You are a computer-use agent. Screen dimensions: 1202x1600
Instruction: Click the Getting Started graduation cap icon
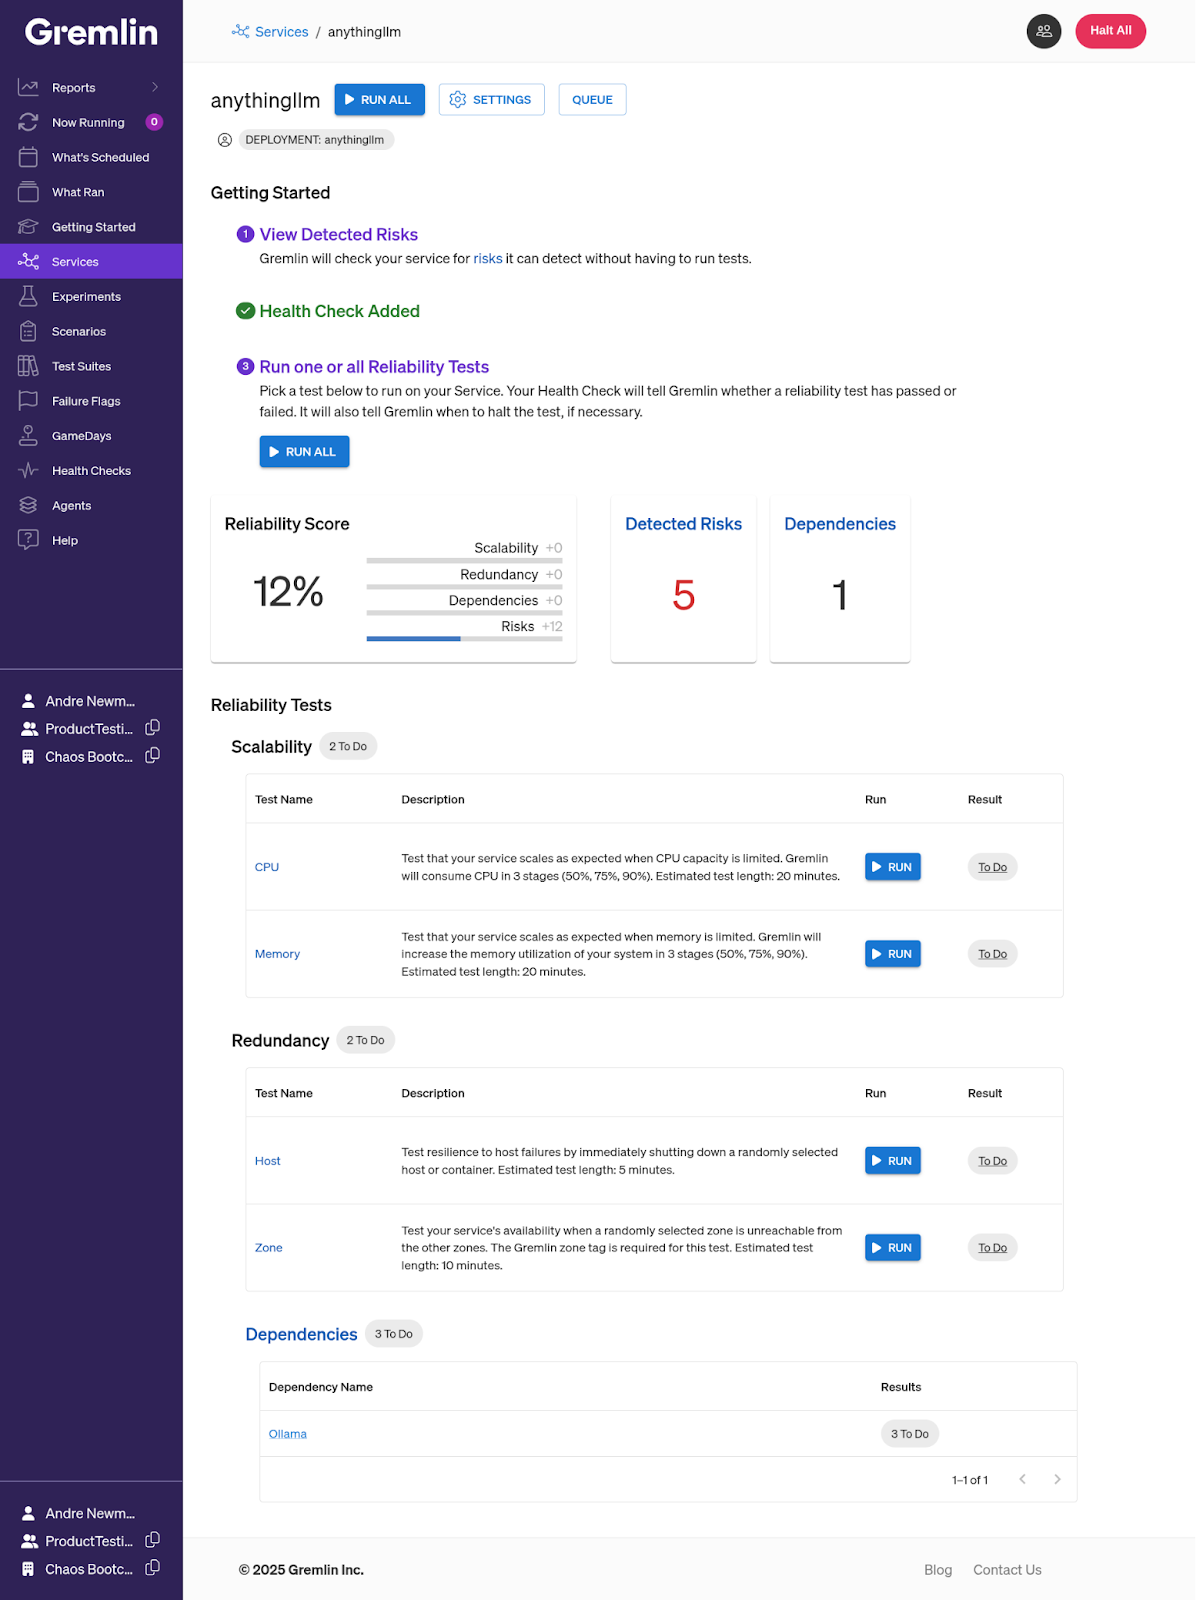click(x=28, y=227)
